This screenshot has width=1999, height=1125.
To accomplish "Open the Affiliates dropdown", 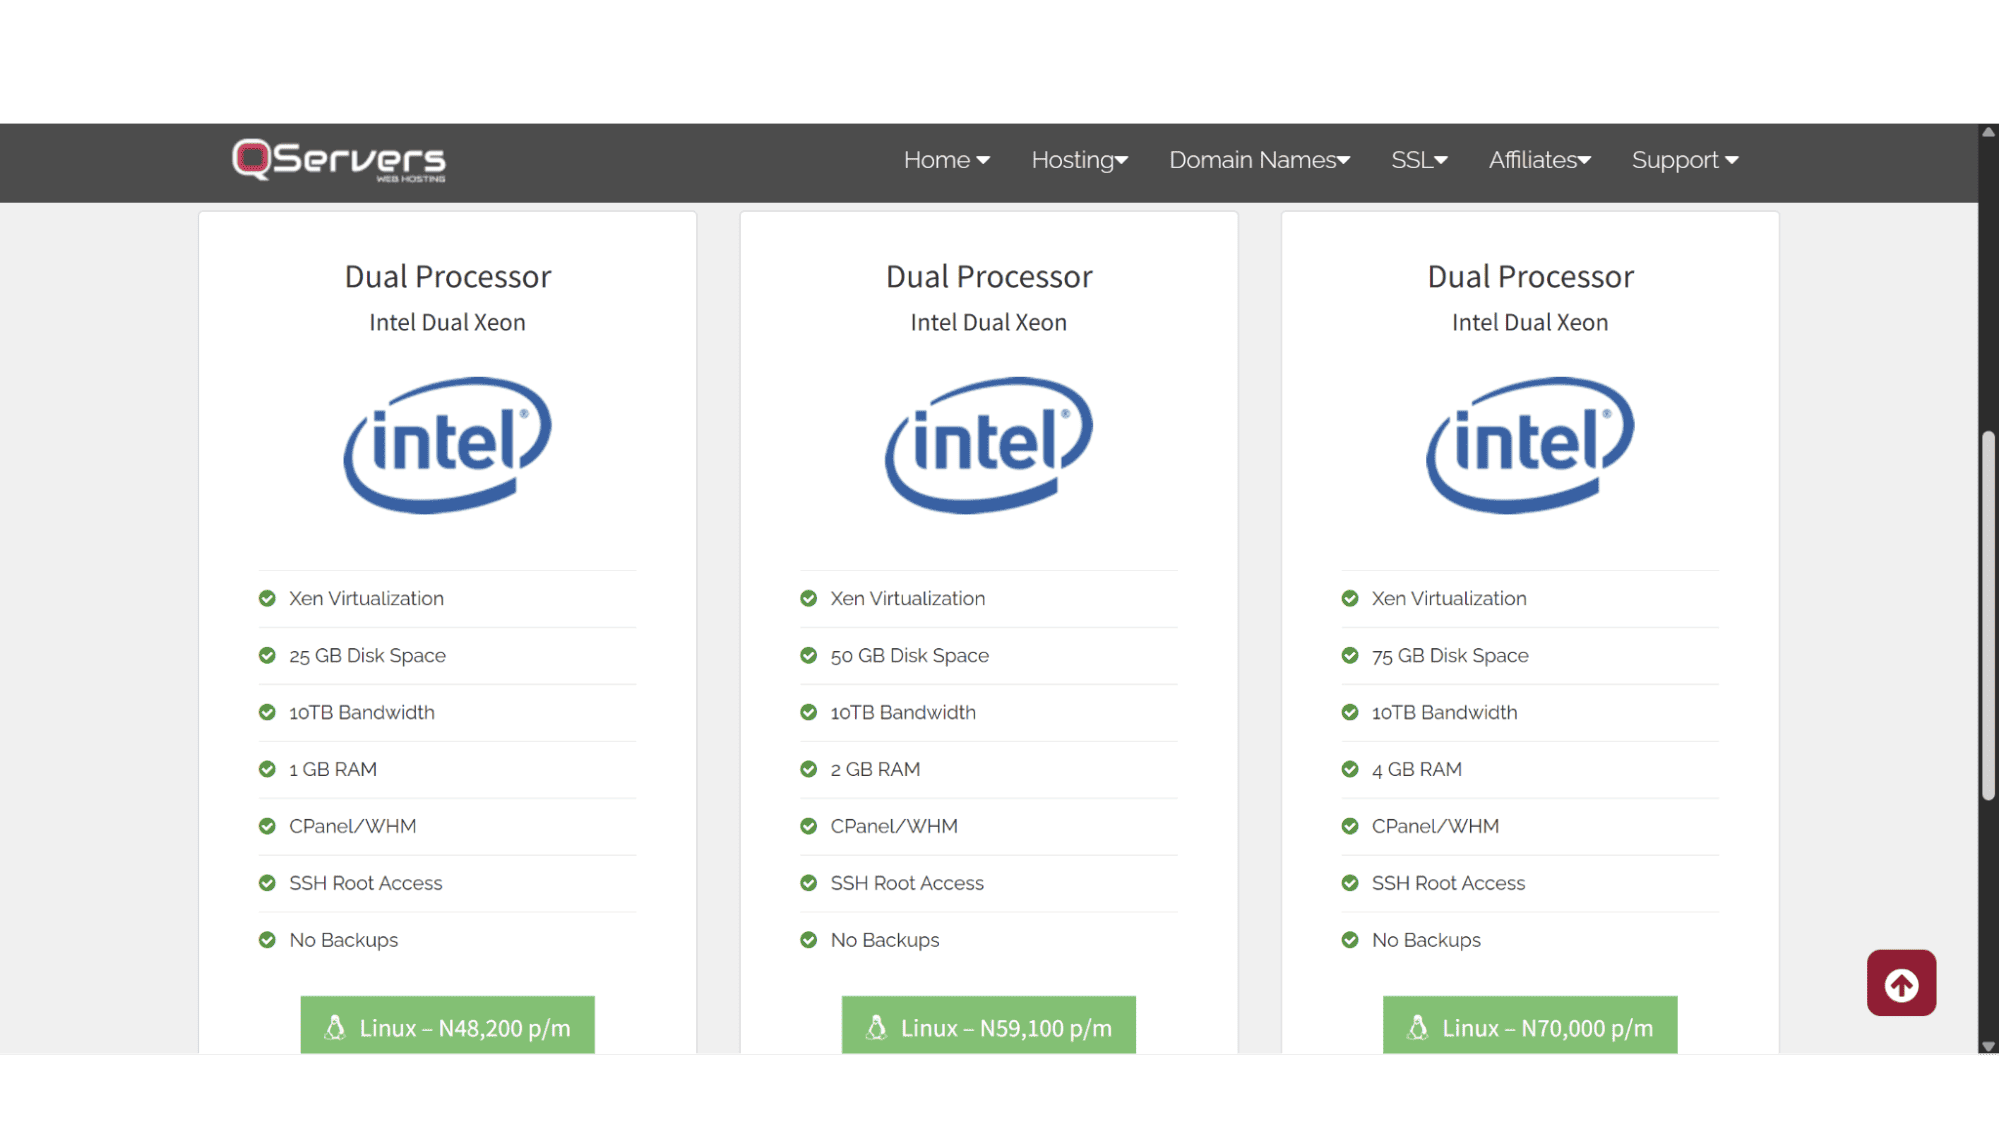I will click(1540, 160).
